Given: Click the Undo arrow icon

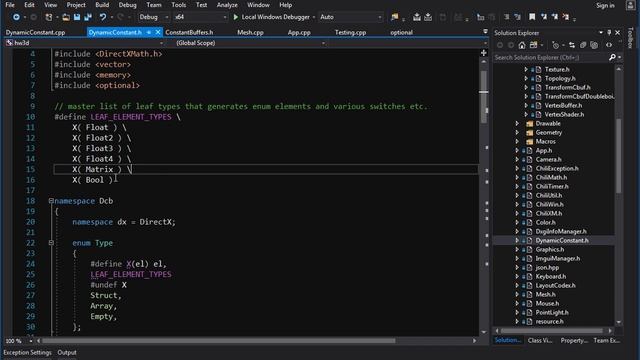Looking at the screenshot, I should pos(103,17).
